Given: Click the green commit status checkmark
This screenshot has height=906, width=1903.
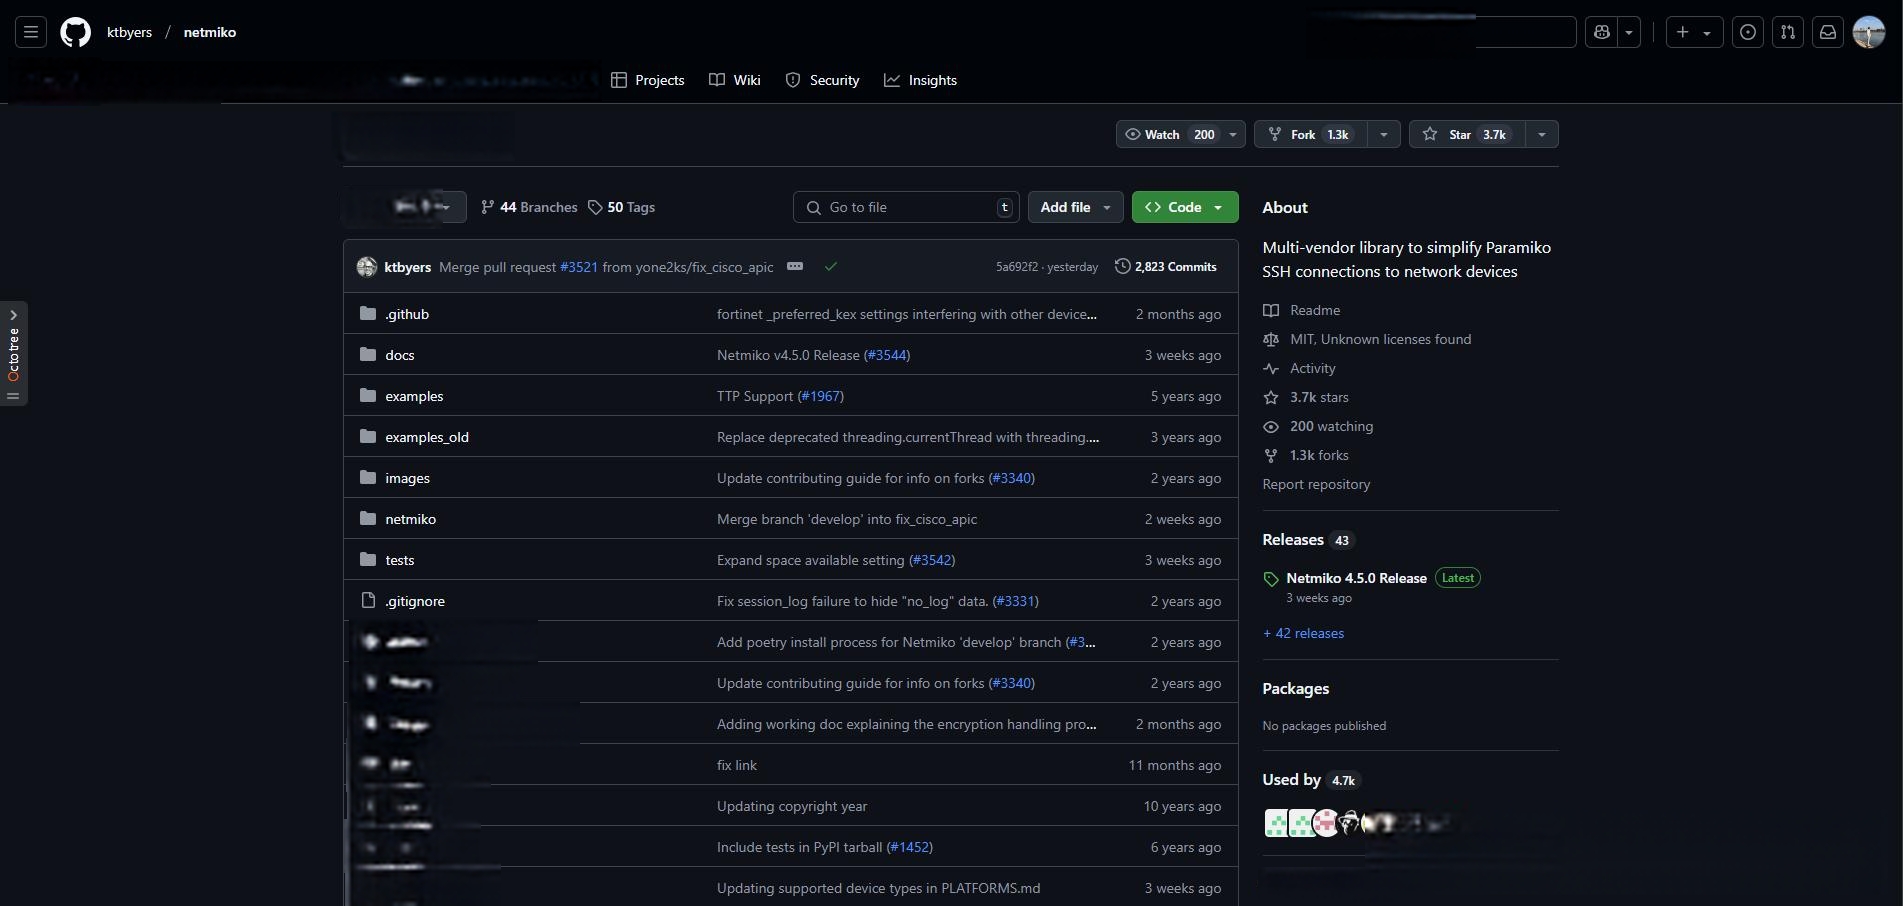Looking at the screenshot, I should tap(831, 266).
